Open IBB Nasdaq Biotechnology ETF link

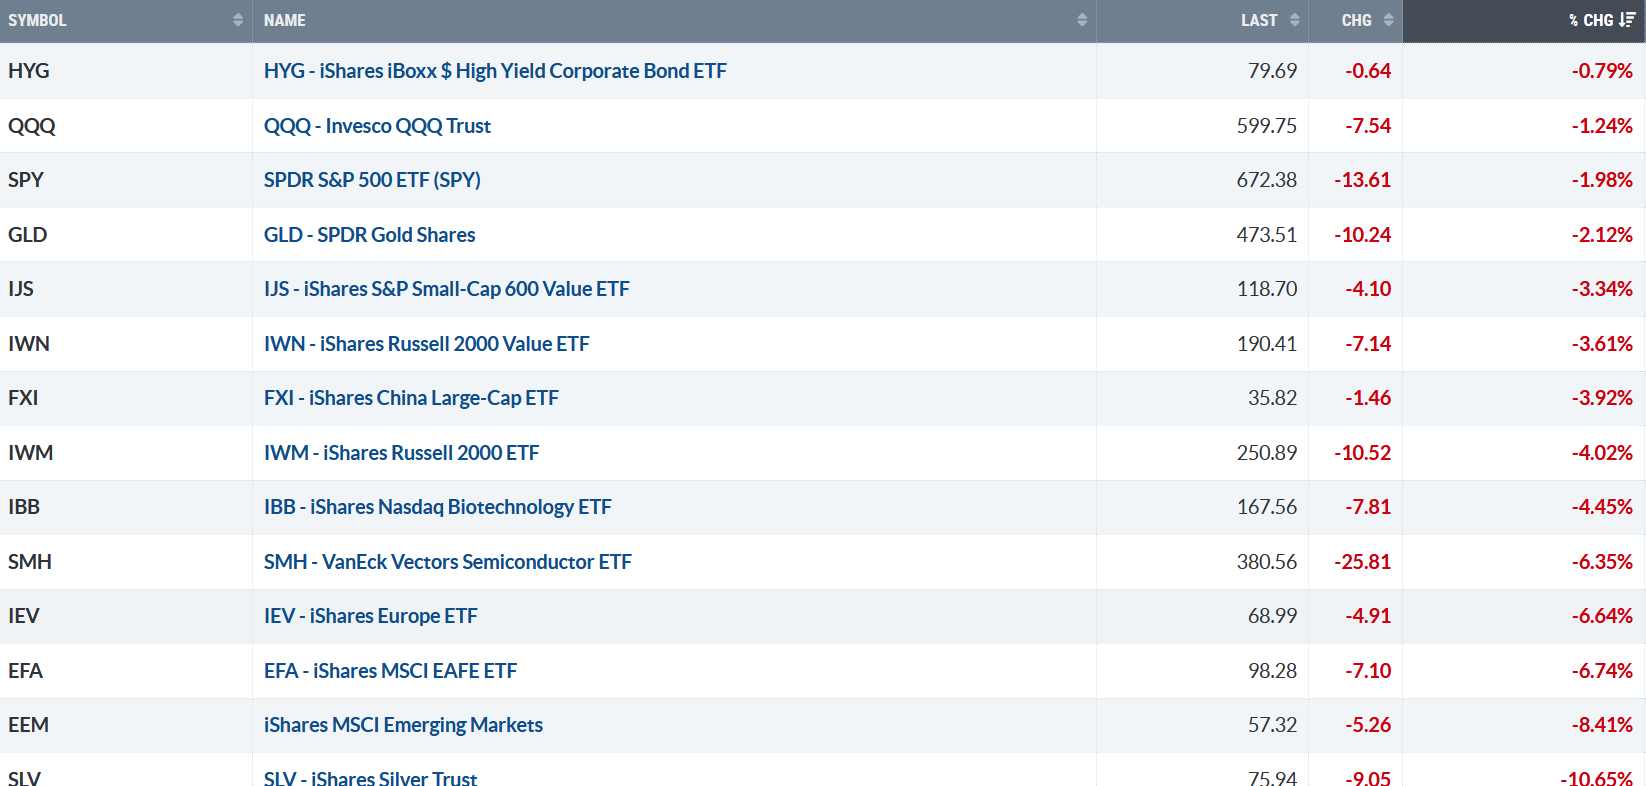click(x=437, y=507)
